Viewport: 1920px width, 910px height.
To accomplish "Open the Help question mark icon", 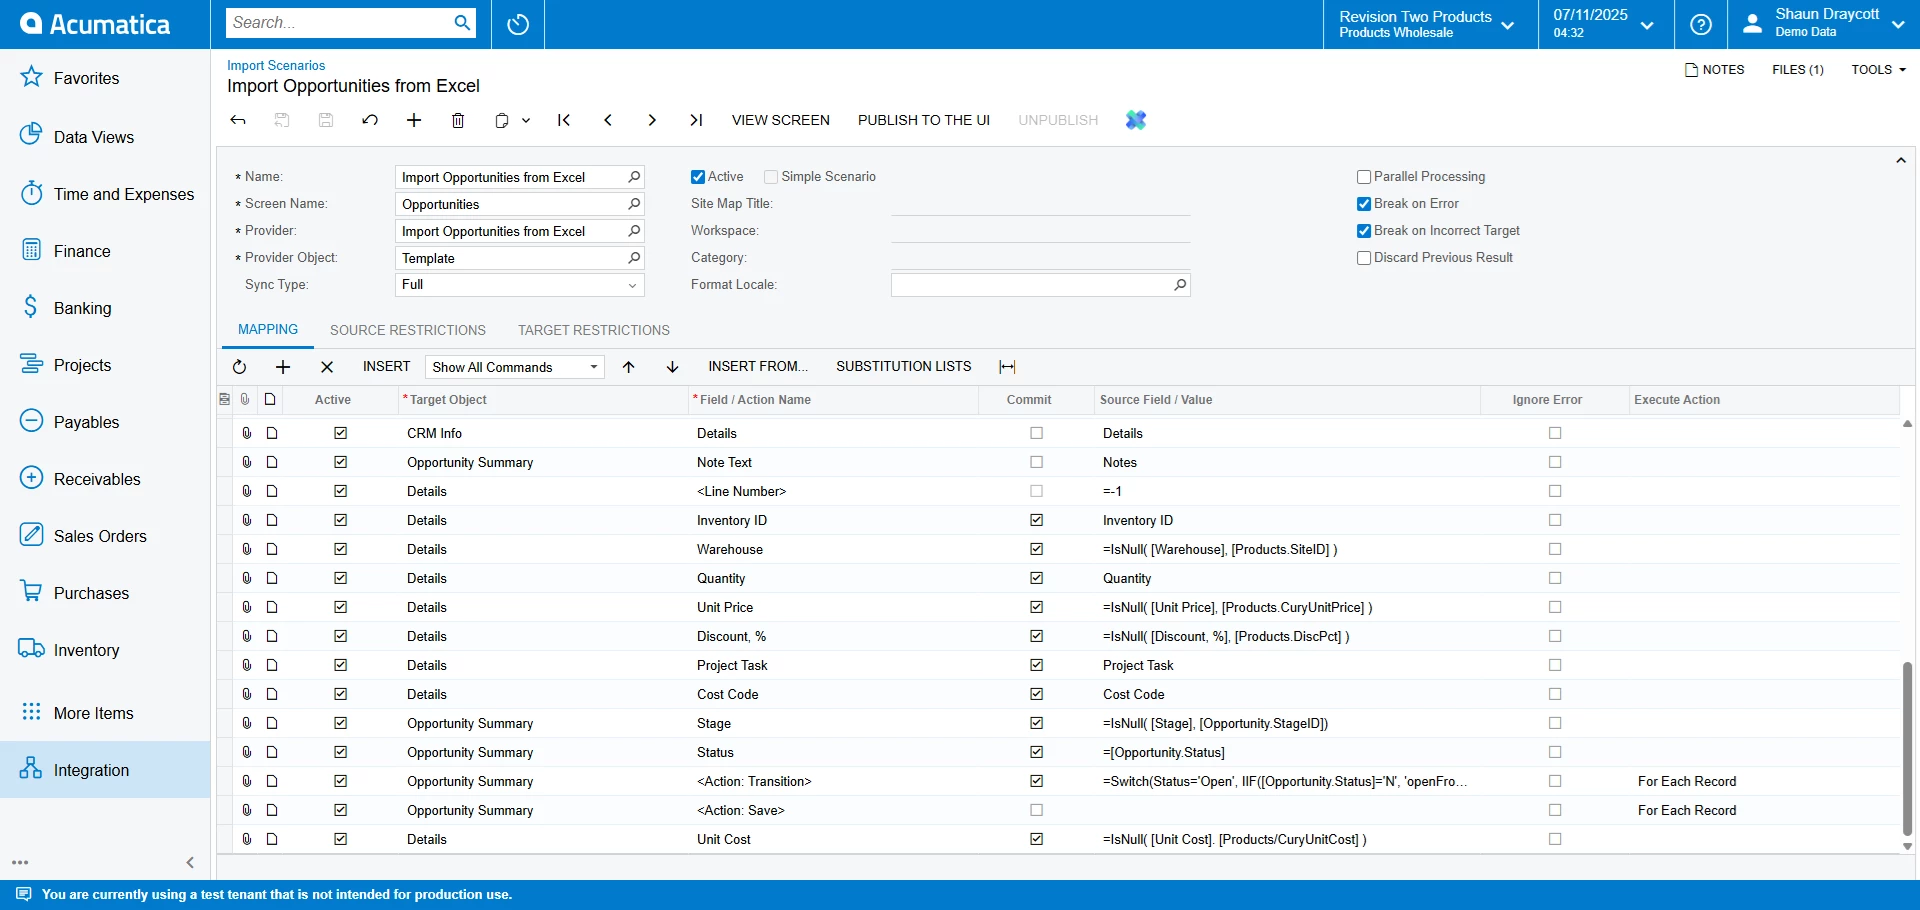I will pos(1701,24).
